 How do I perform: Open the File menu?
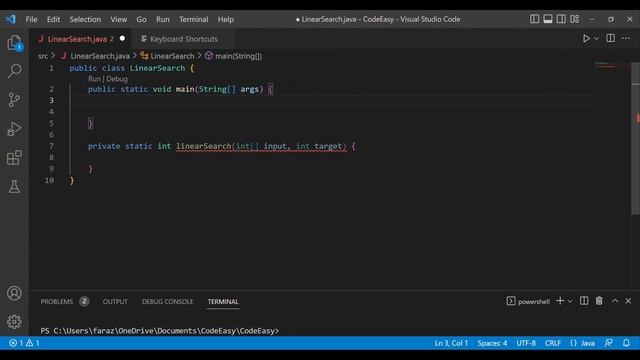[31, 19]
